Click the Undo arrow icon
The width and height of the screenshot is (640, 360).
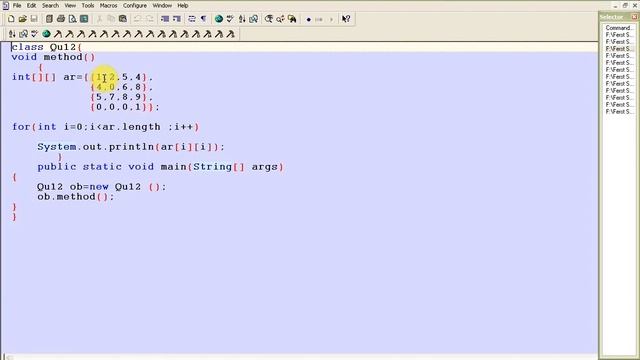tap(138, 19)
